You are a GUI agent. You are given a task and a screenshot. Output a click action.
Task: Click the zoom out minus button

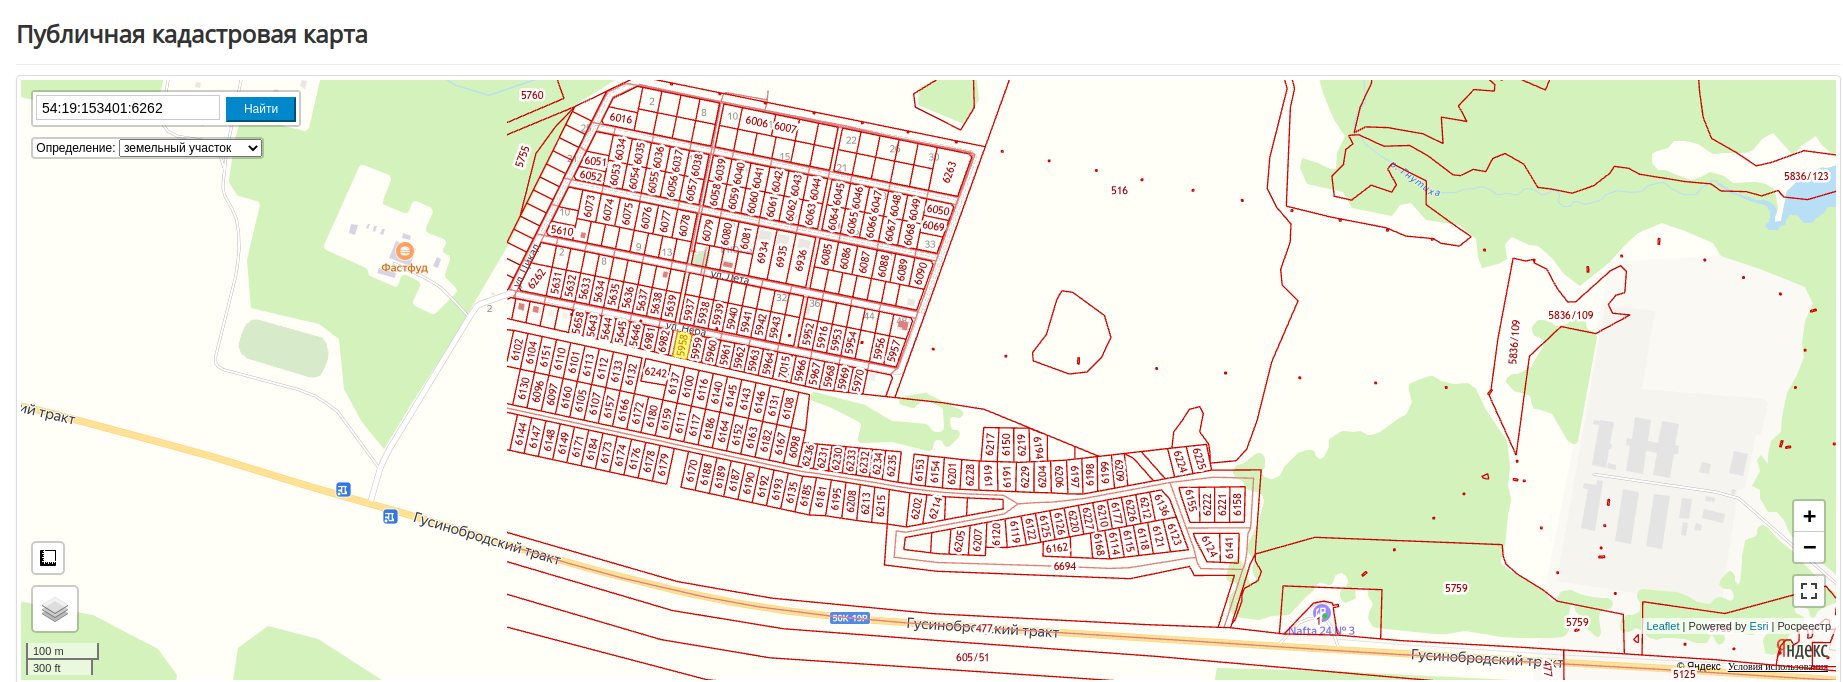coord(1808,547)
